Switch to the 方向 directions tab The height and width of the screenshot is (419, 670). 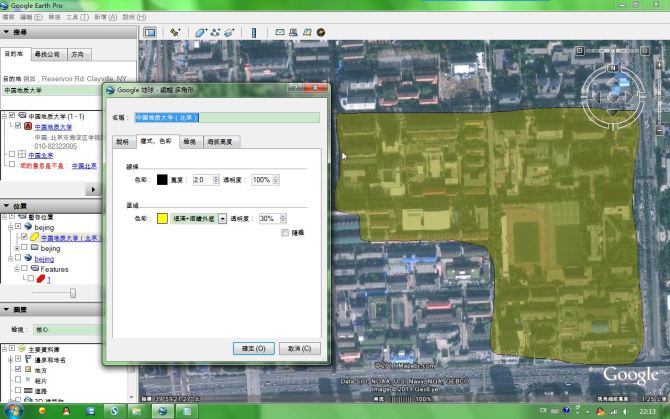(x=78, y=54)
